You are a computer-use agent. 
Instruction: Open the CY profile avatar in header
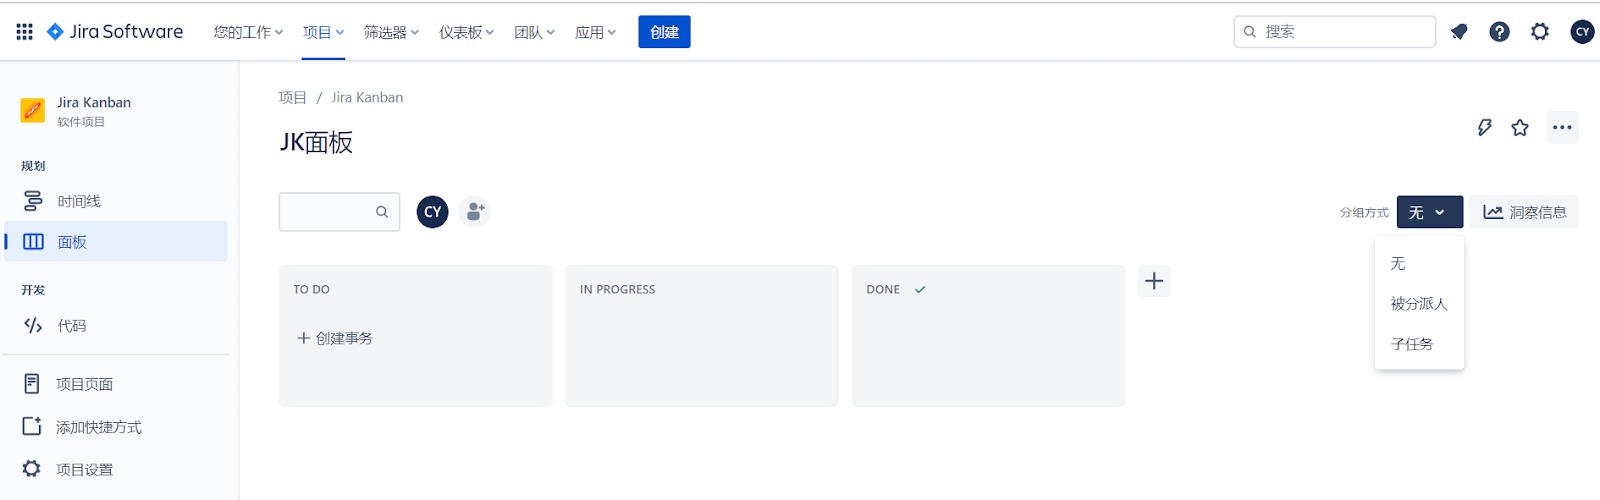click(1582, 32)
